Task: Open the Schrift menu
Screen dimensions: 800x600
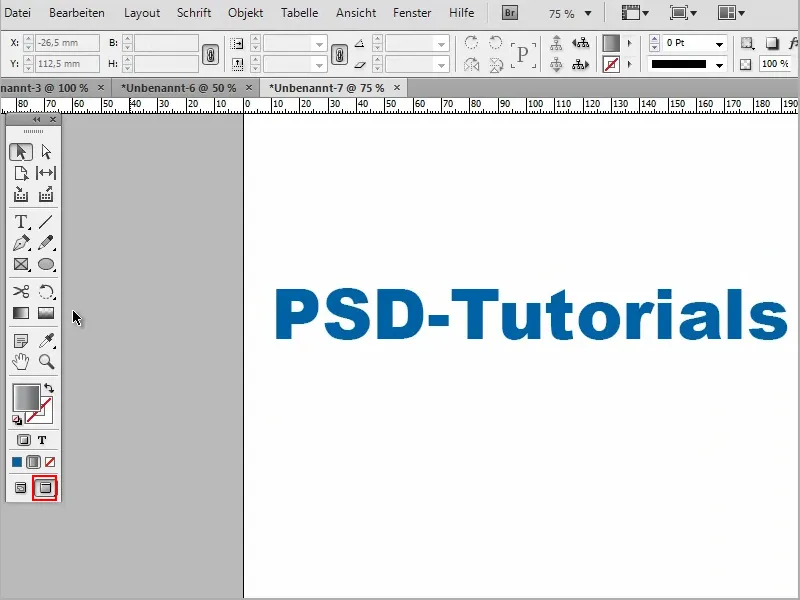Action: pyautogui.click(x=194, y=13)
